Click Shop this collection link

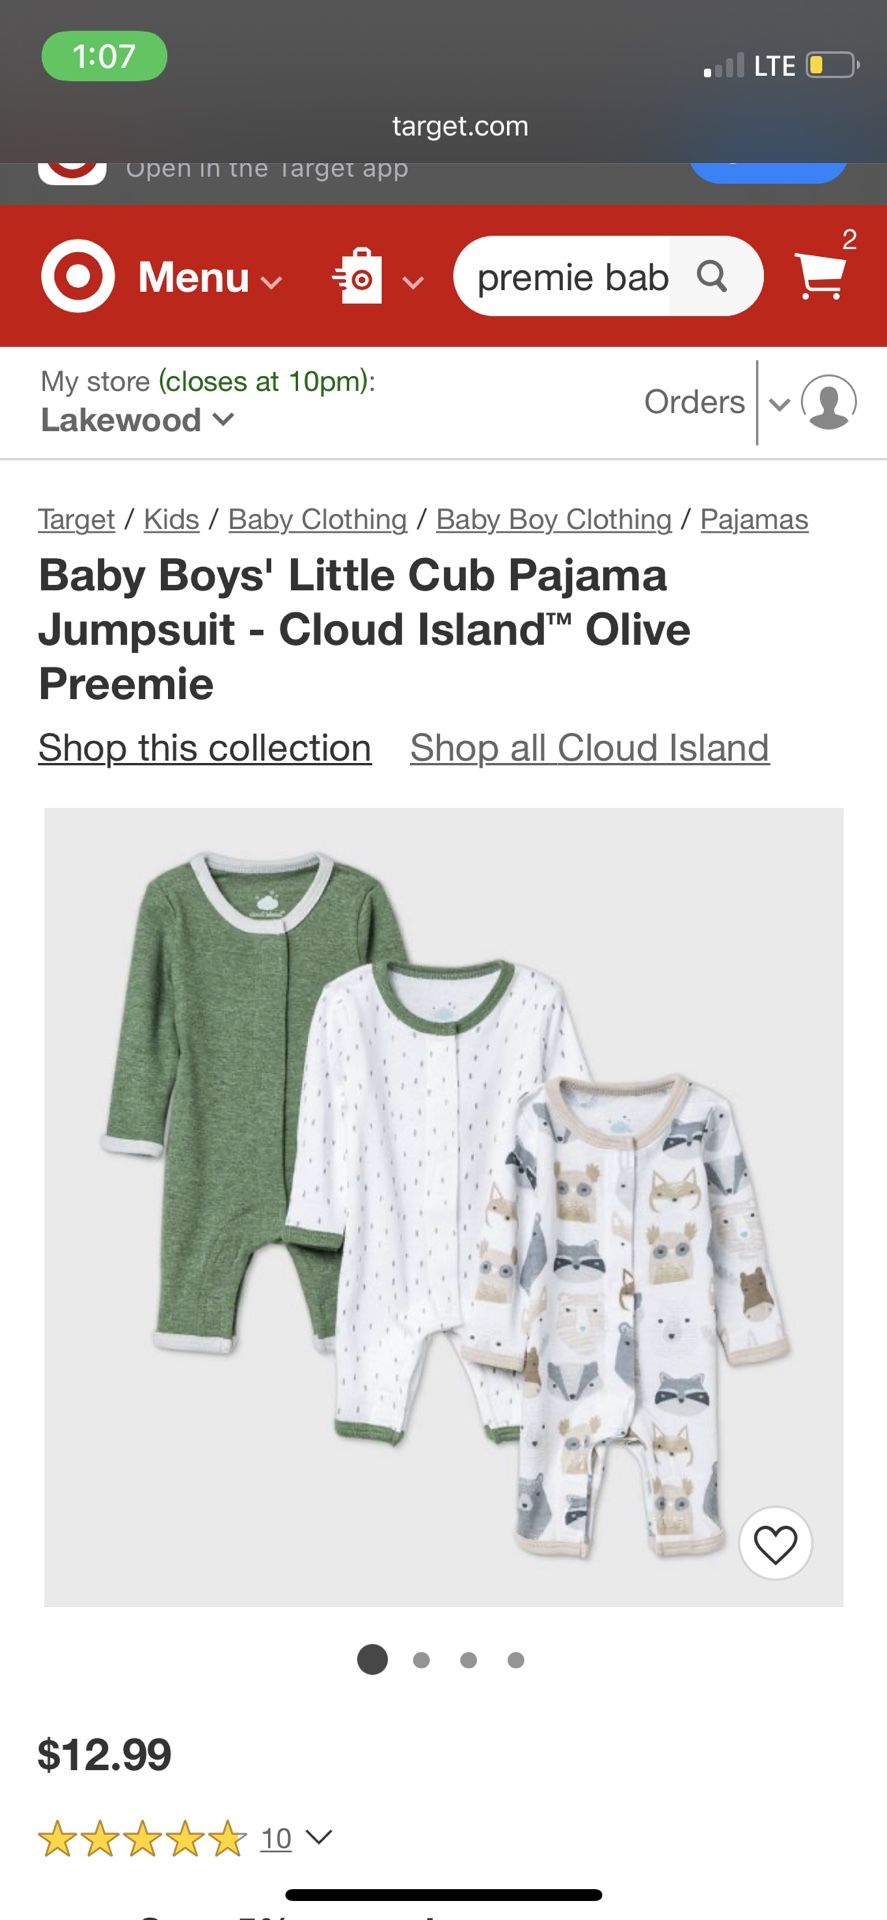pyautogui.click(x=205, y=748)
